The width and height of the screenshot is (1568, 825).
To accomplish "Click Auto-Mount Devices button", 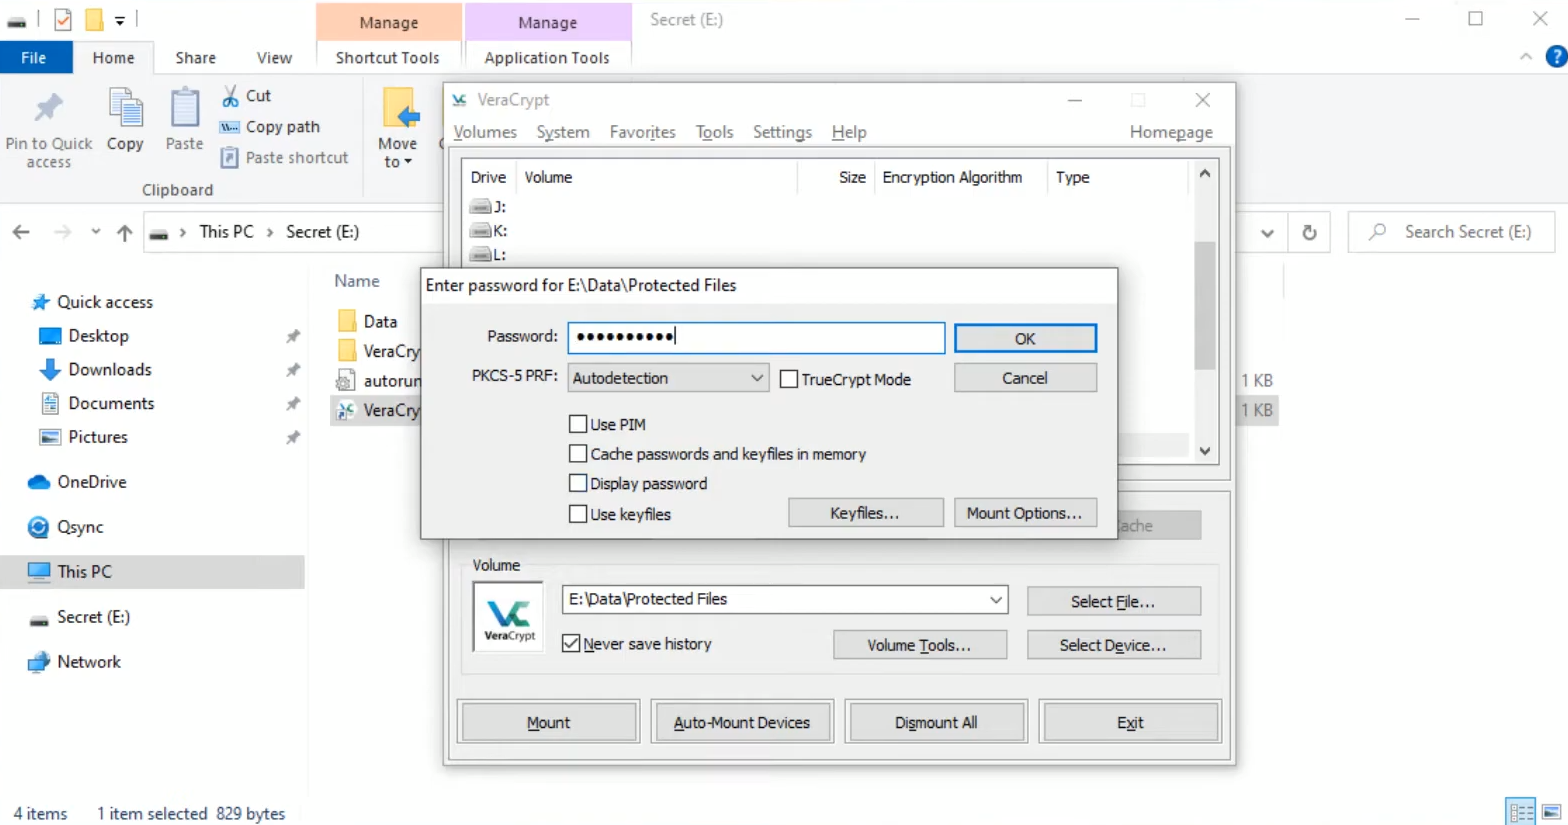I will (742, 722).
